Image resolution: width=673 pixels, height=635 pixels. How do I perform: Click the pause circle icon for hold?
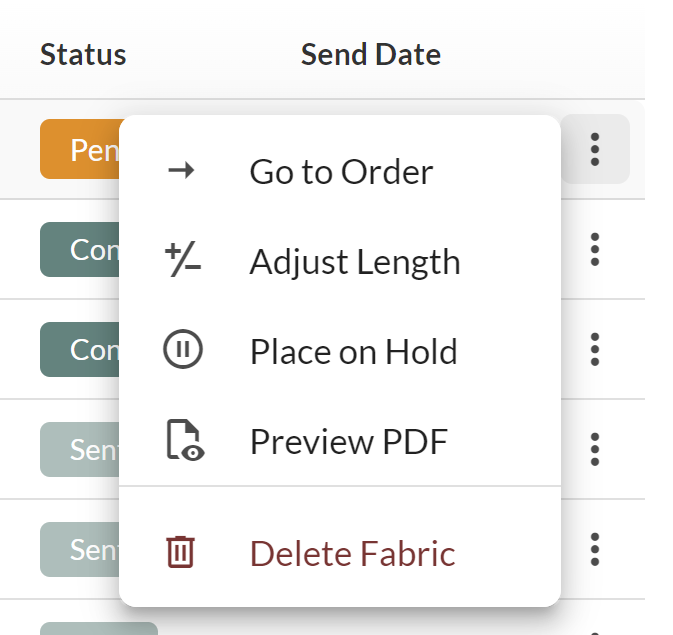coord(183,349)
